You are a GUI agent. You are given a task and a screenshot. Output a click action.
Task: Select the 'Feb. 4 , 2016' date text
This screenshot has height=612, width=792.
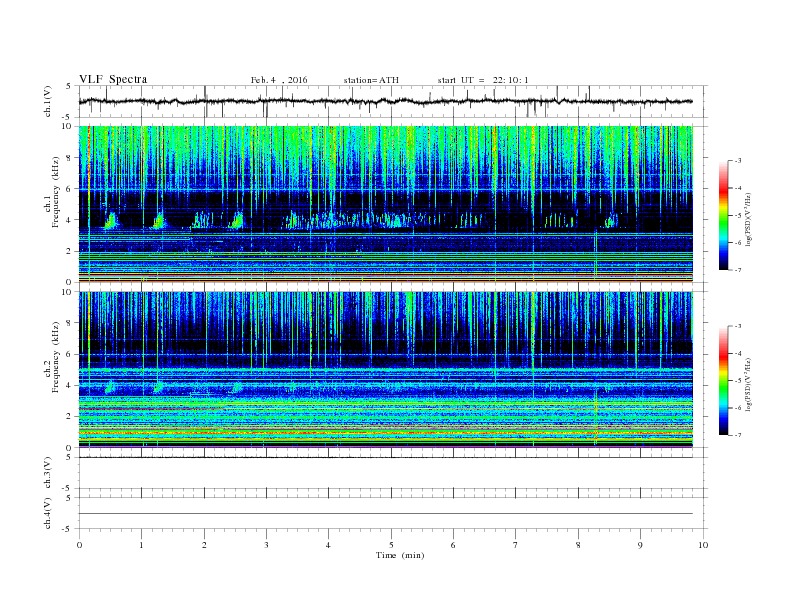(279, 80)
